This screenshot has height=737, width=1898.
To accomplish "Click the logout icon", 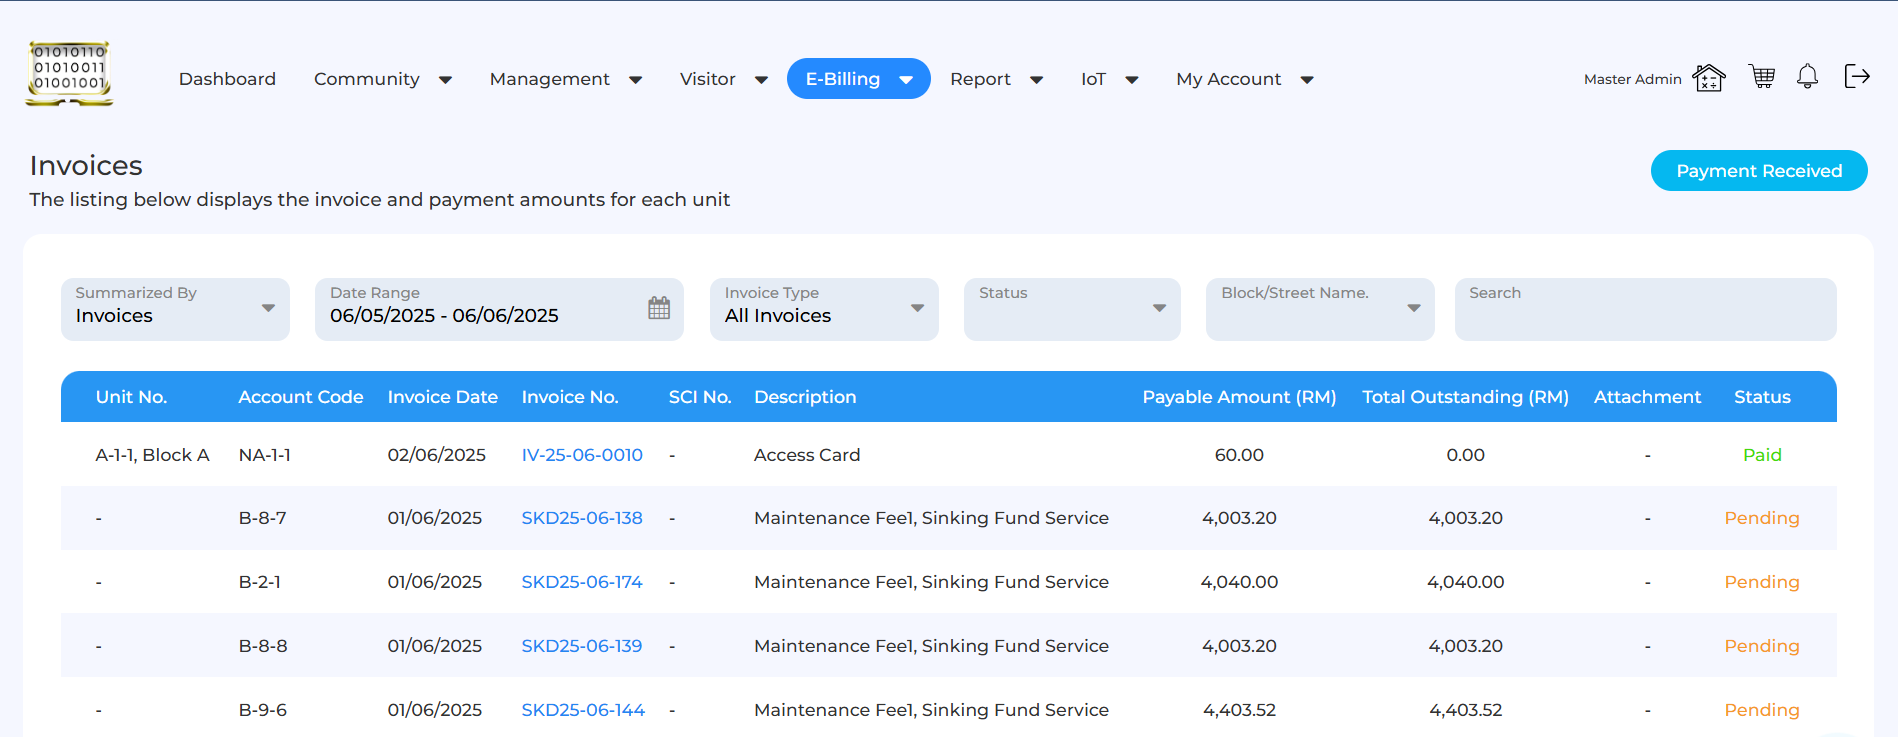I will click(1857, 76).
